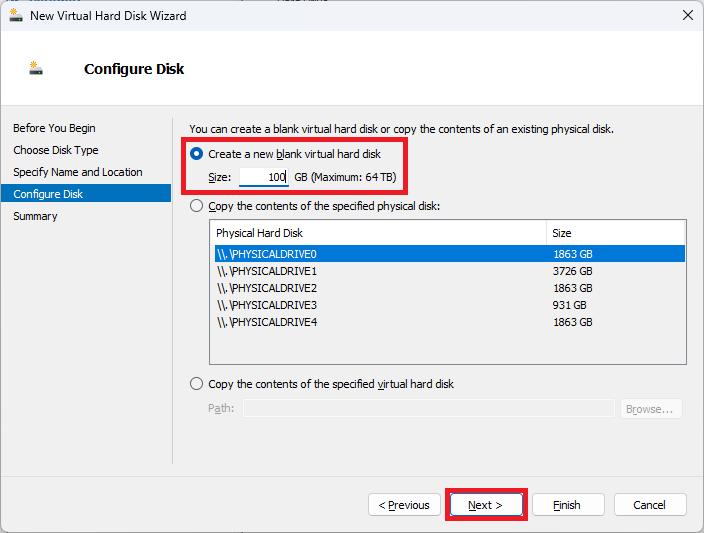Click the Size column header
This screenshot has width=704, height=533.
(616, 233)
